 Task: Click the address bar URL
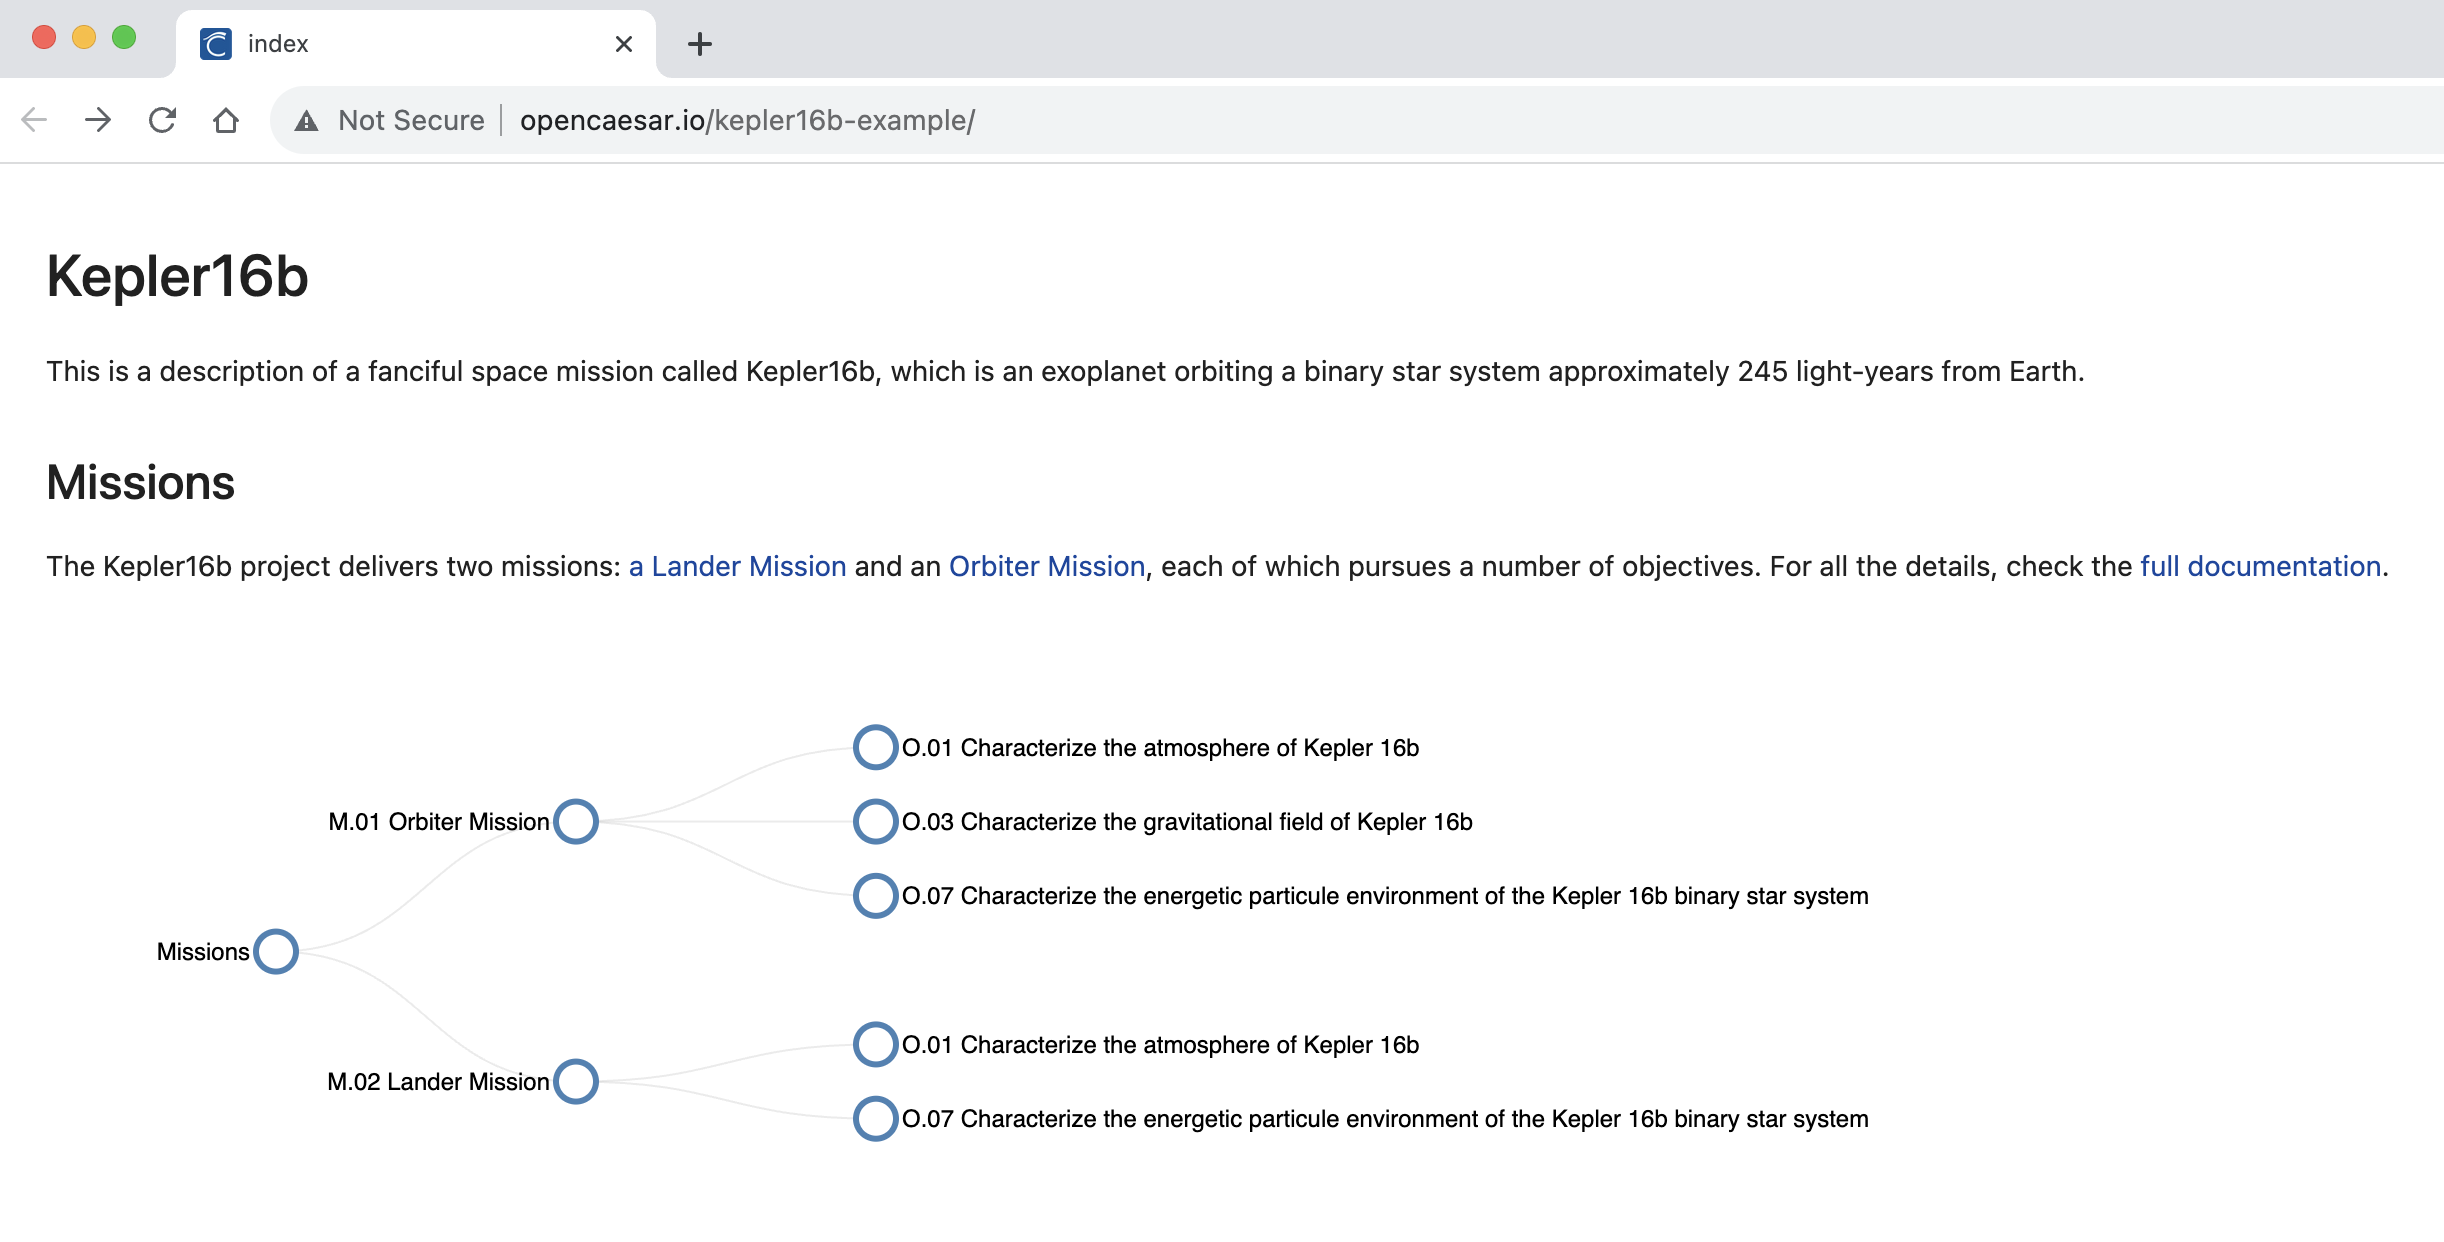tap(747, 120)
